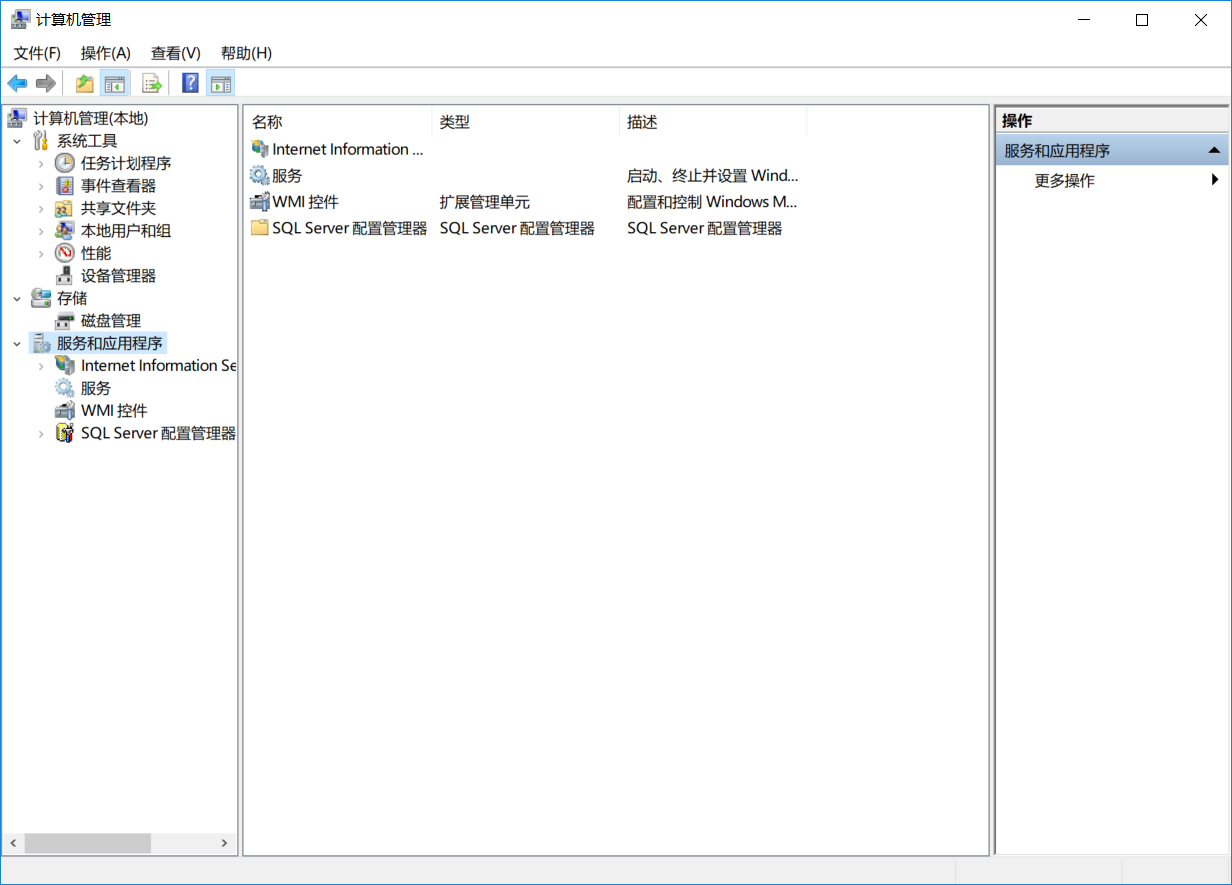Expand the 性能 tree node

[x=41, y=253]
